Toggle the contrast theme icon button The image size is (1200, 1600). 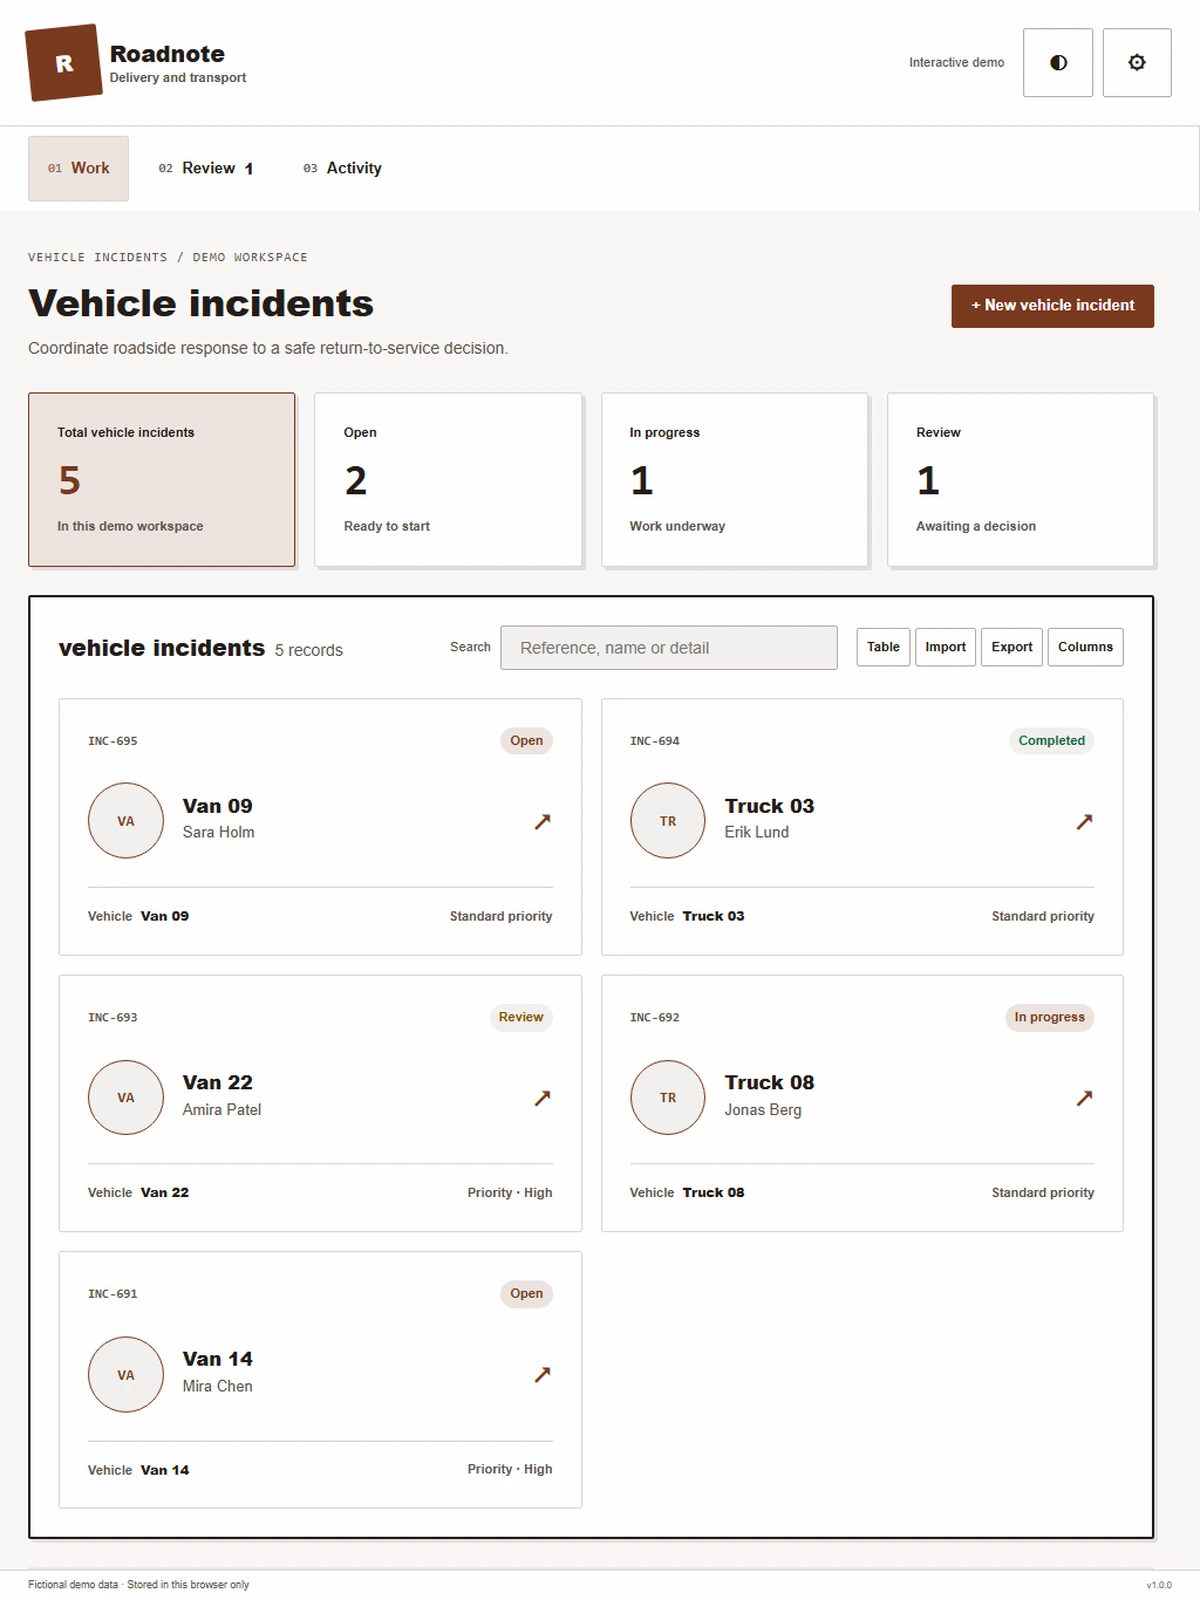(1058, 63)
